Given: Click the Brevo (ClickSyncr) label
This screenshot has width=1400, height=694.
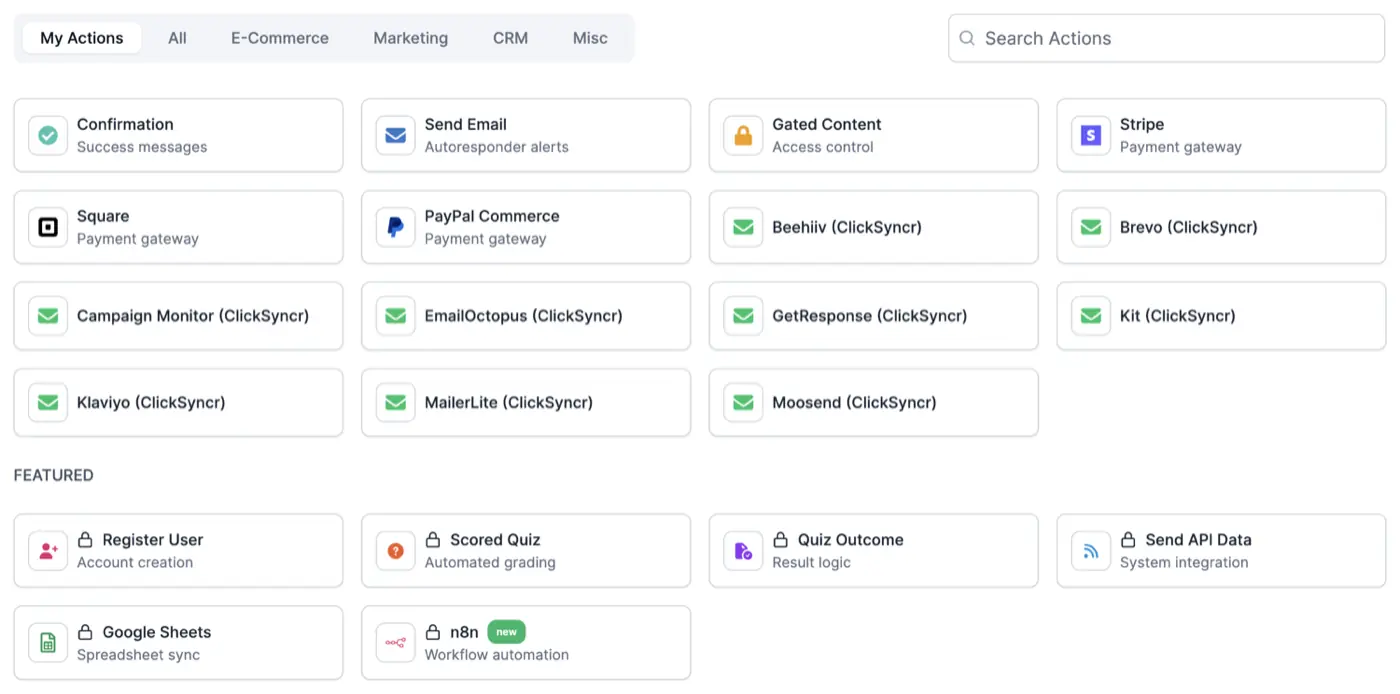Looking at the screenshot, I should click(x=1189, y=227).
